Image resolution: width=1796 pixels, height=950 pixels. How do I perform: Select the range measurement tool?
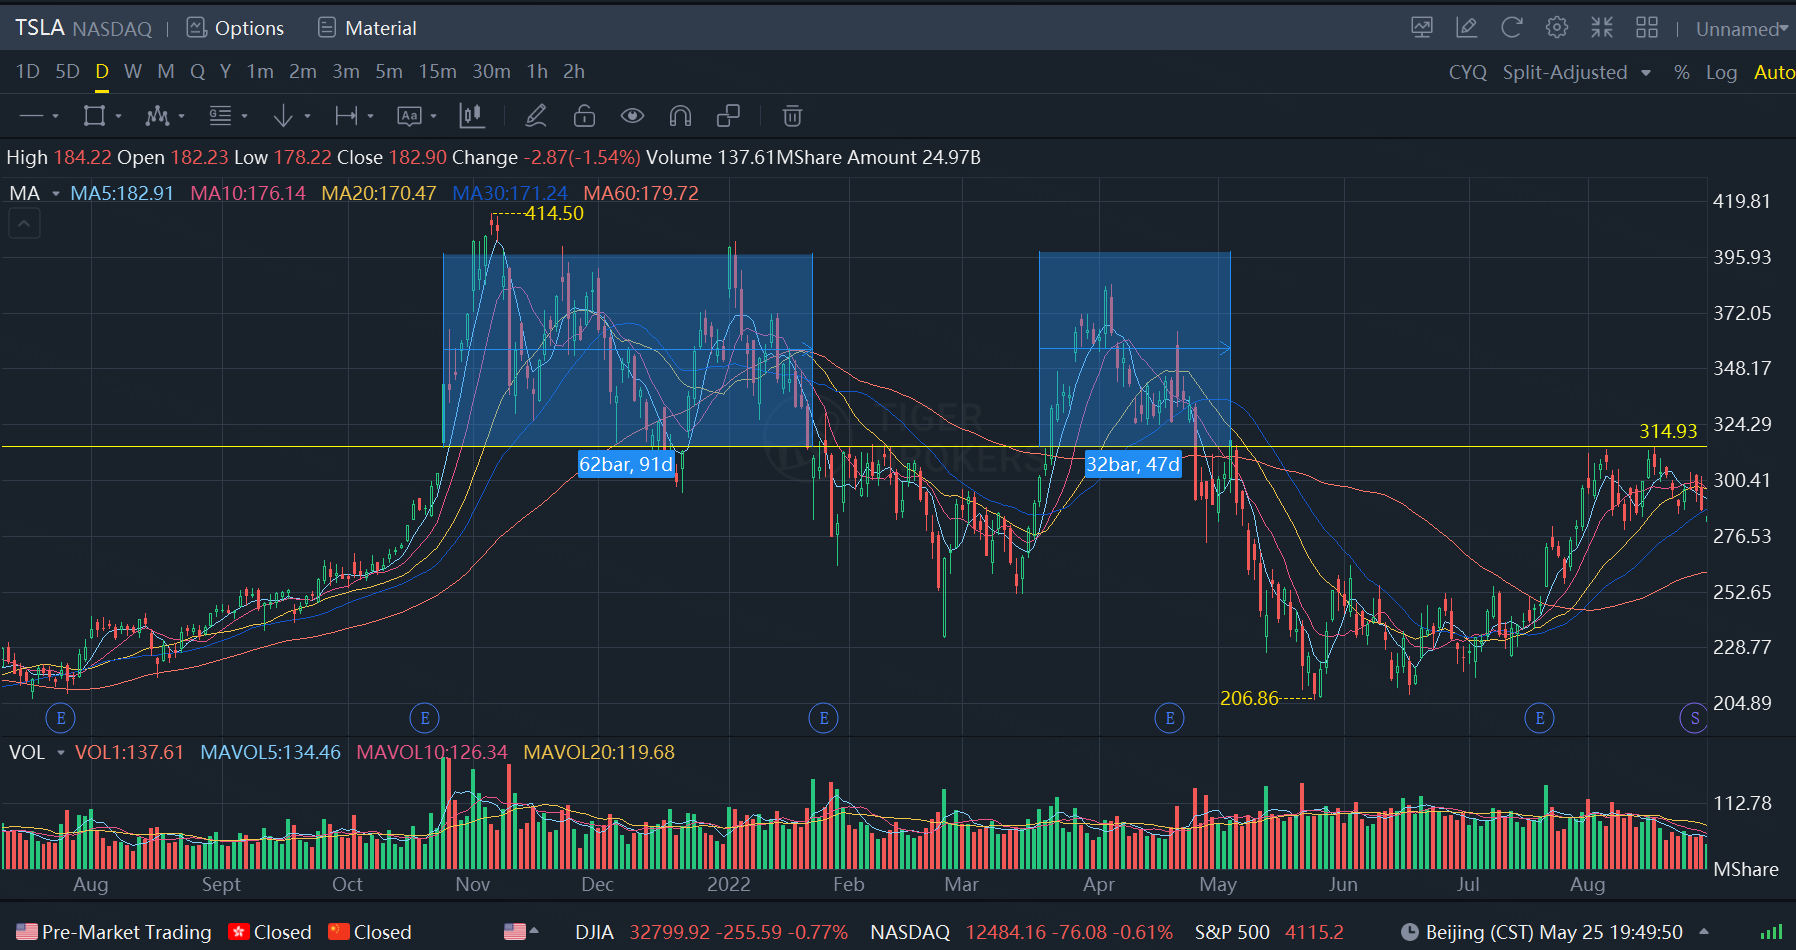pos(346,116)
